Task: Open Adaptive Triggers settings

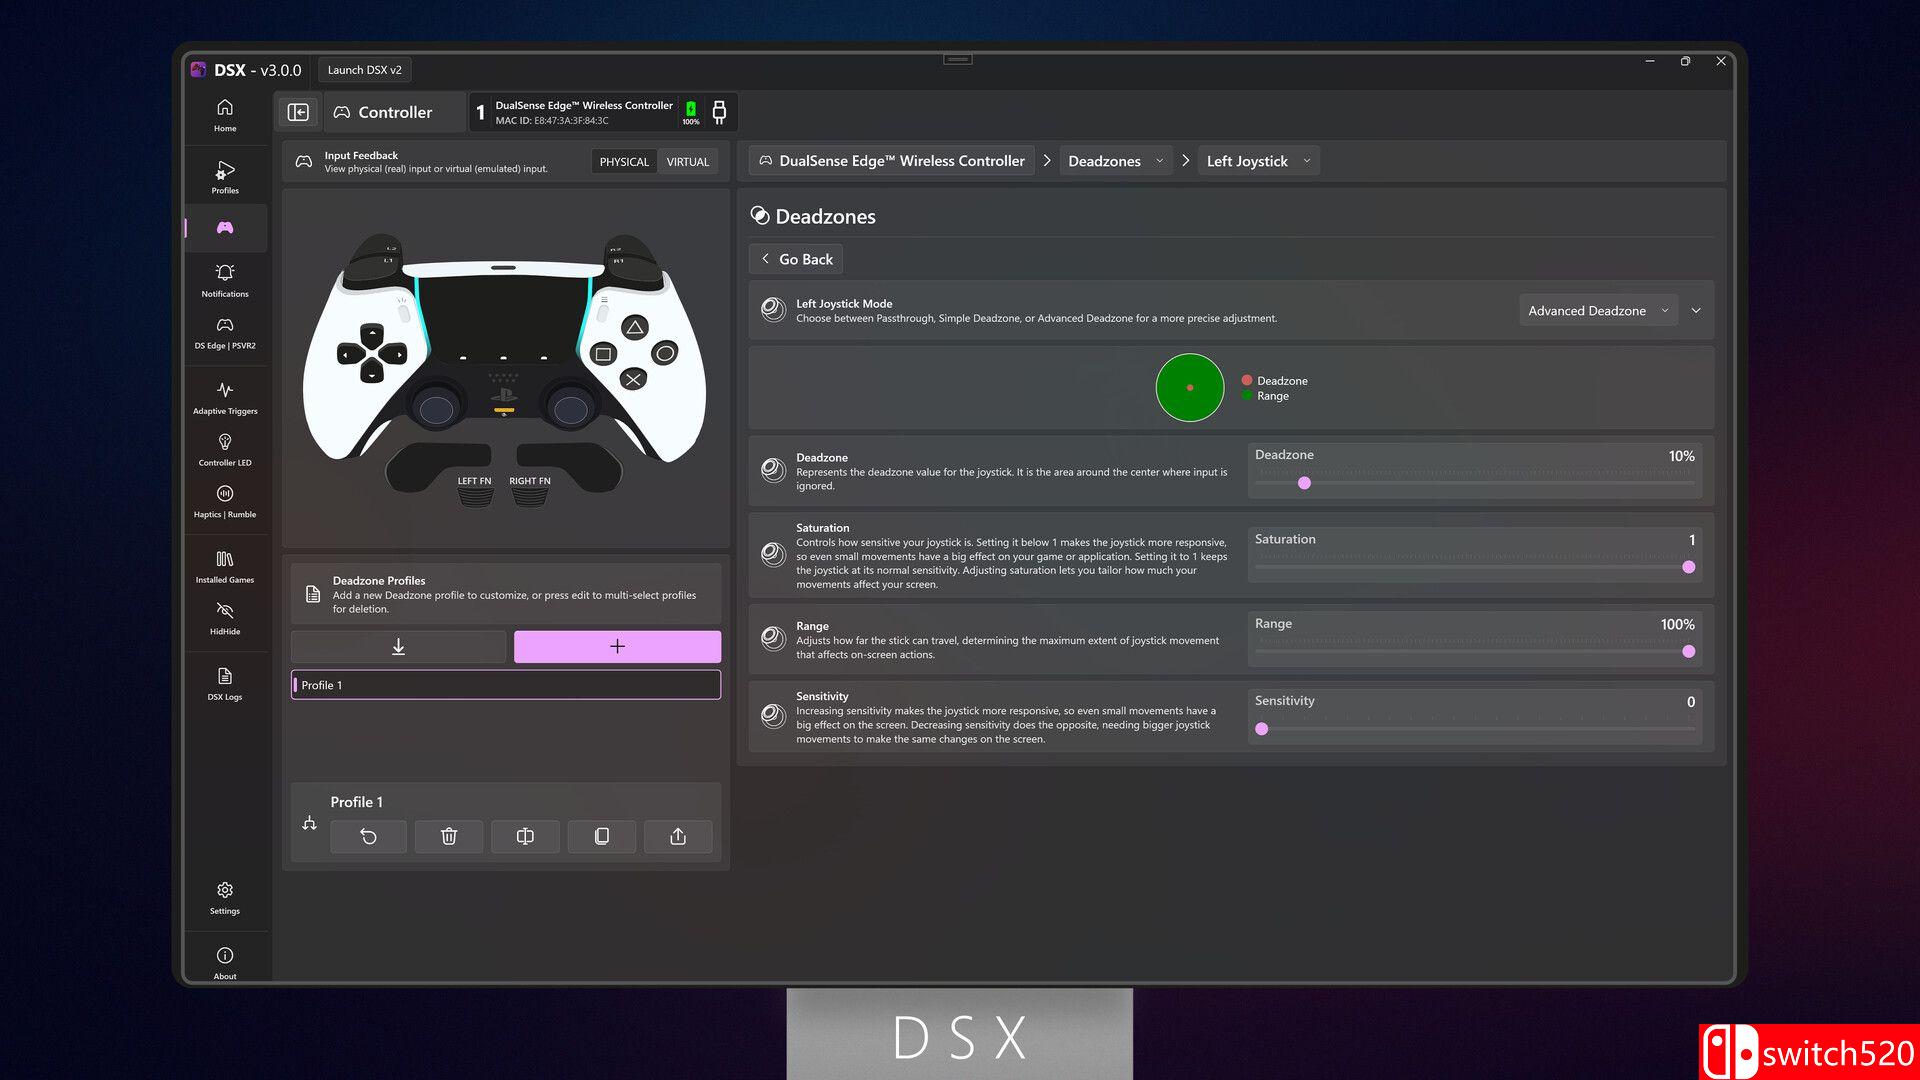Action: click(225, 397)
